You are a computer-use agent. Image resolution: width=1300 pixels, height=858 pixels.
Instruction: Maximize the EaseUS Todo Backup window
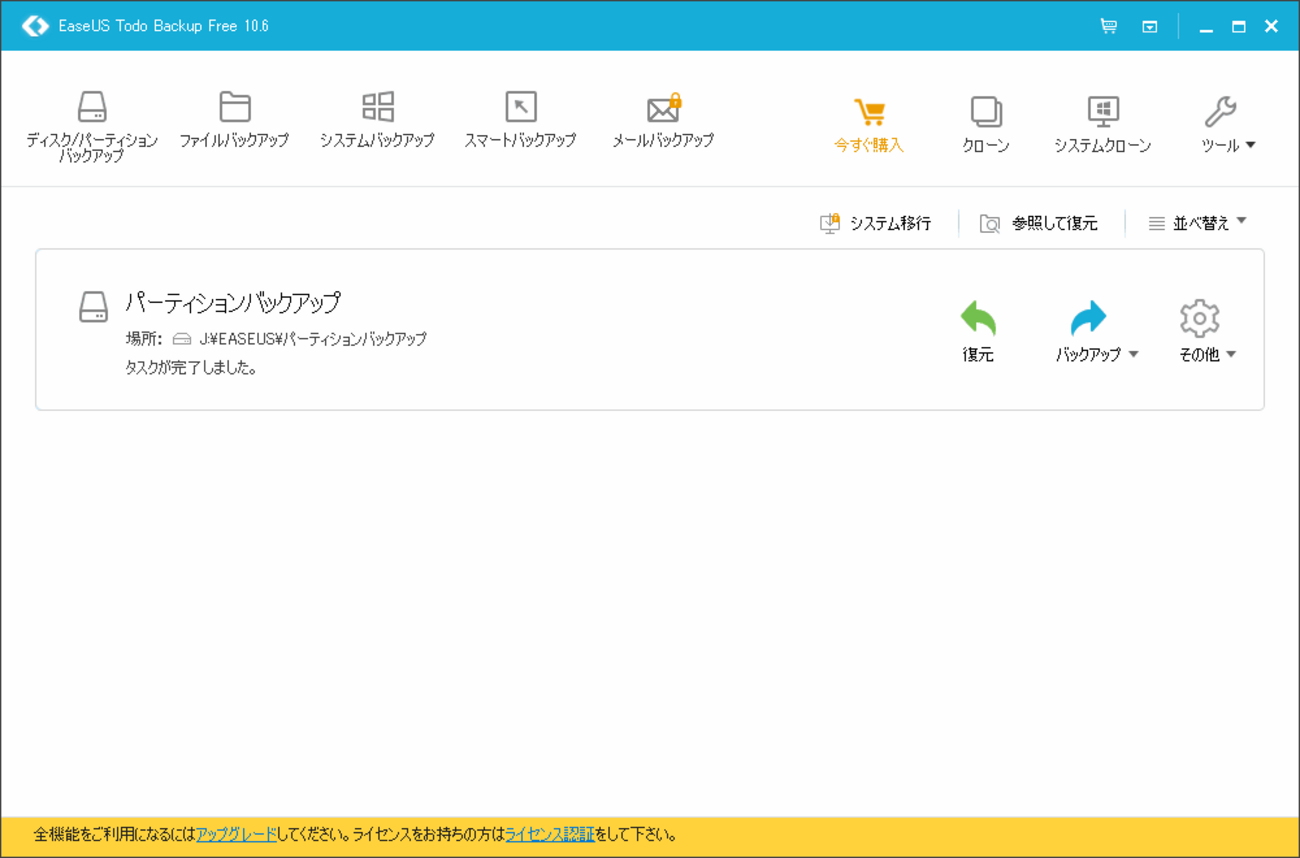[x=1238, y=27]
